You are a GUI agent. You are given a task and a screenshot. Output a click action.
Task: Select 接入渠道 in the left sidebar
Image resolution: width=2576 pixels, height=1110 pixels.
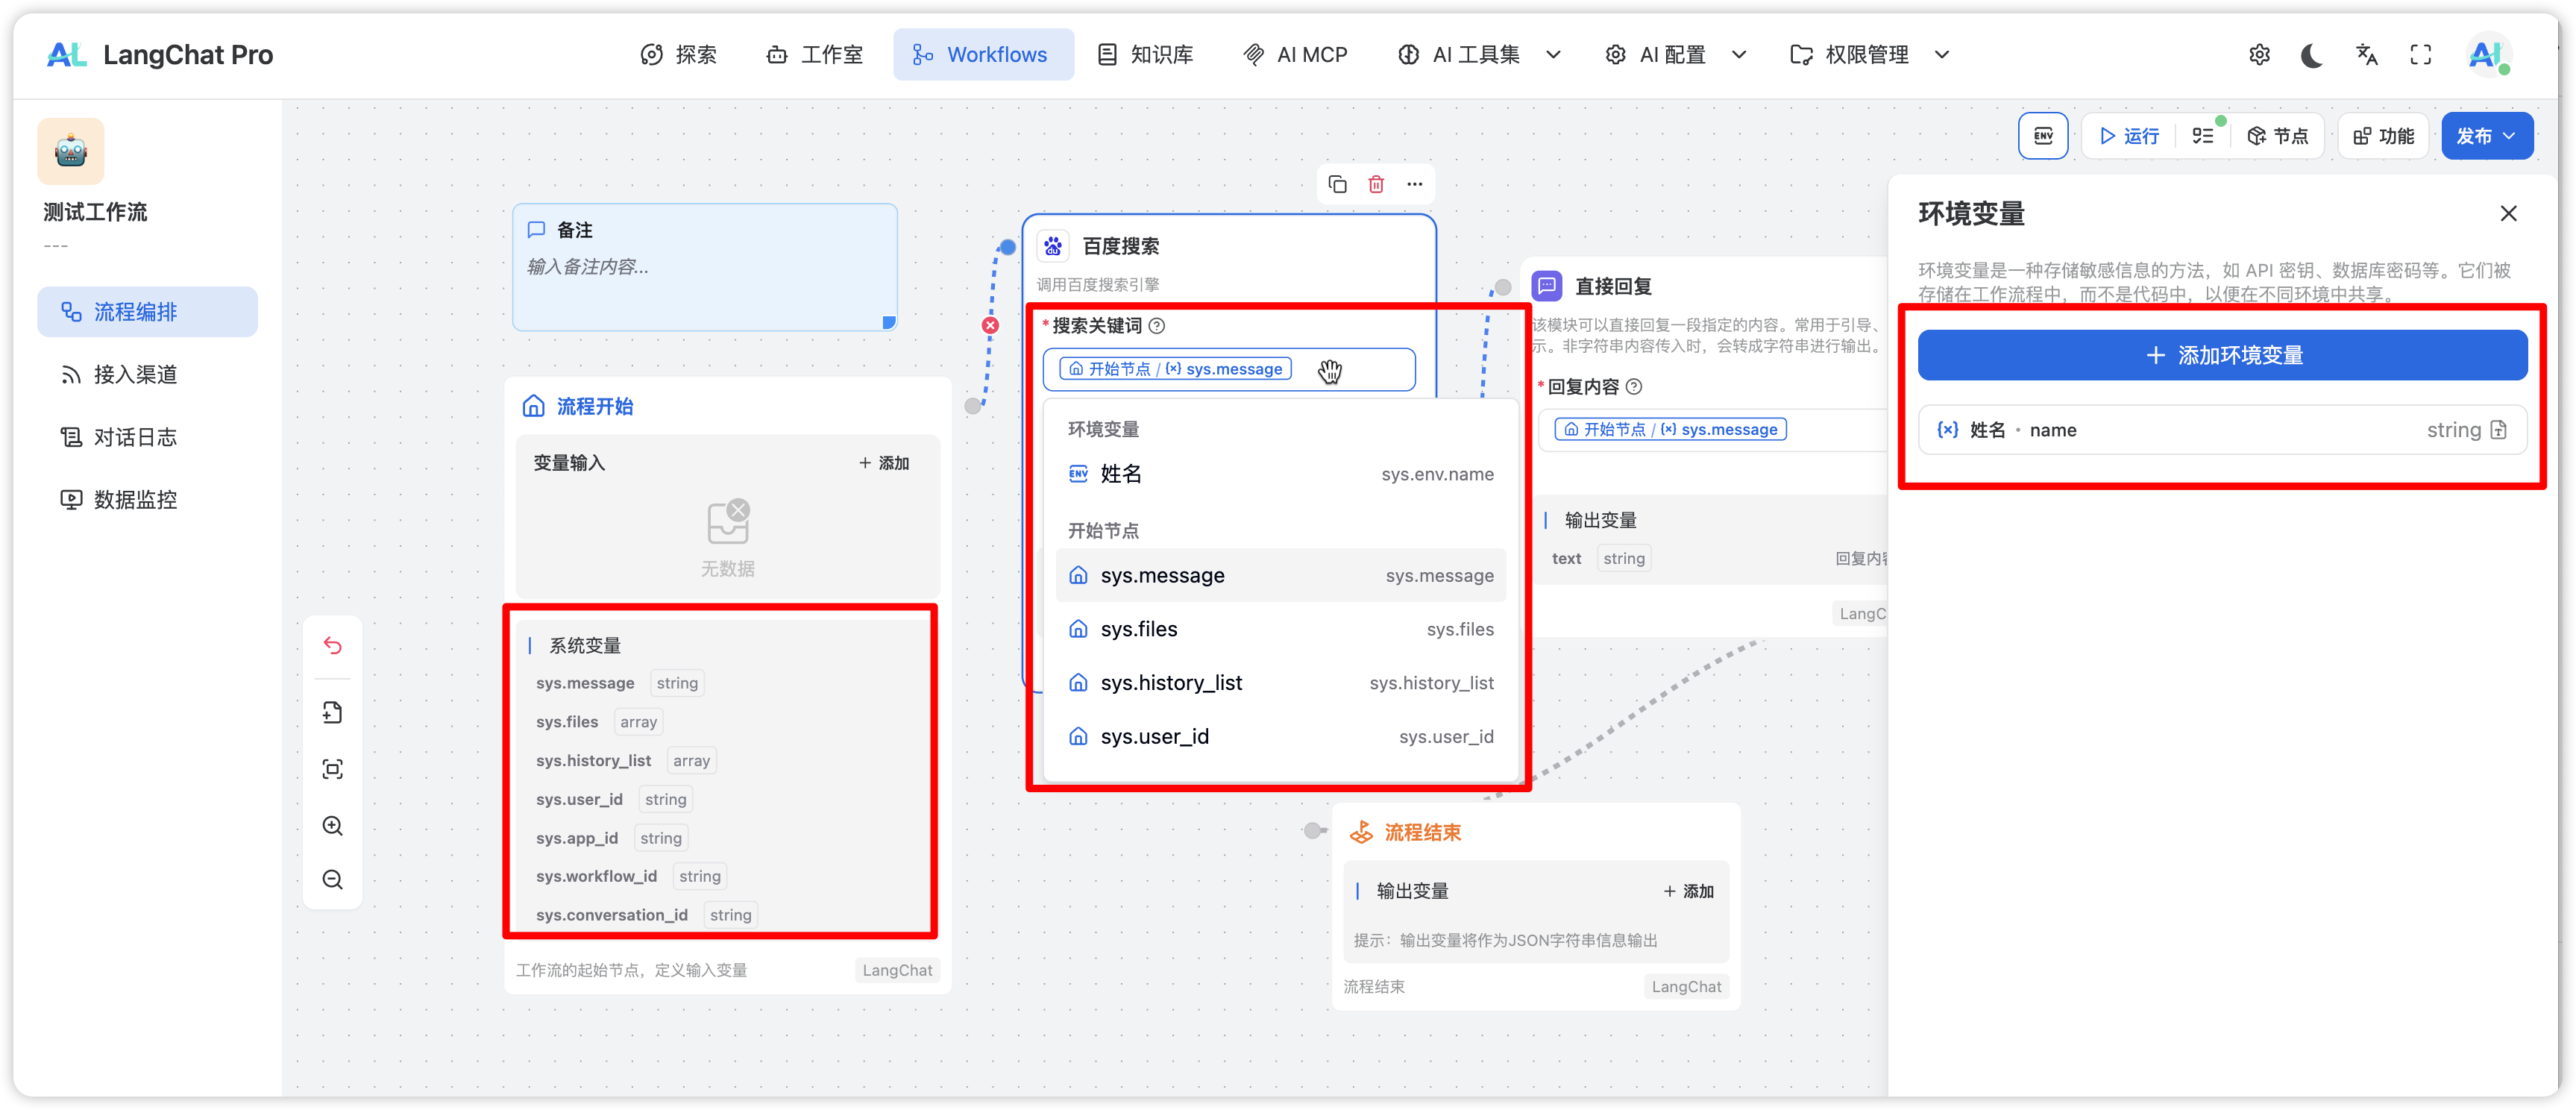pyautogui.click(x=135, y=375)
